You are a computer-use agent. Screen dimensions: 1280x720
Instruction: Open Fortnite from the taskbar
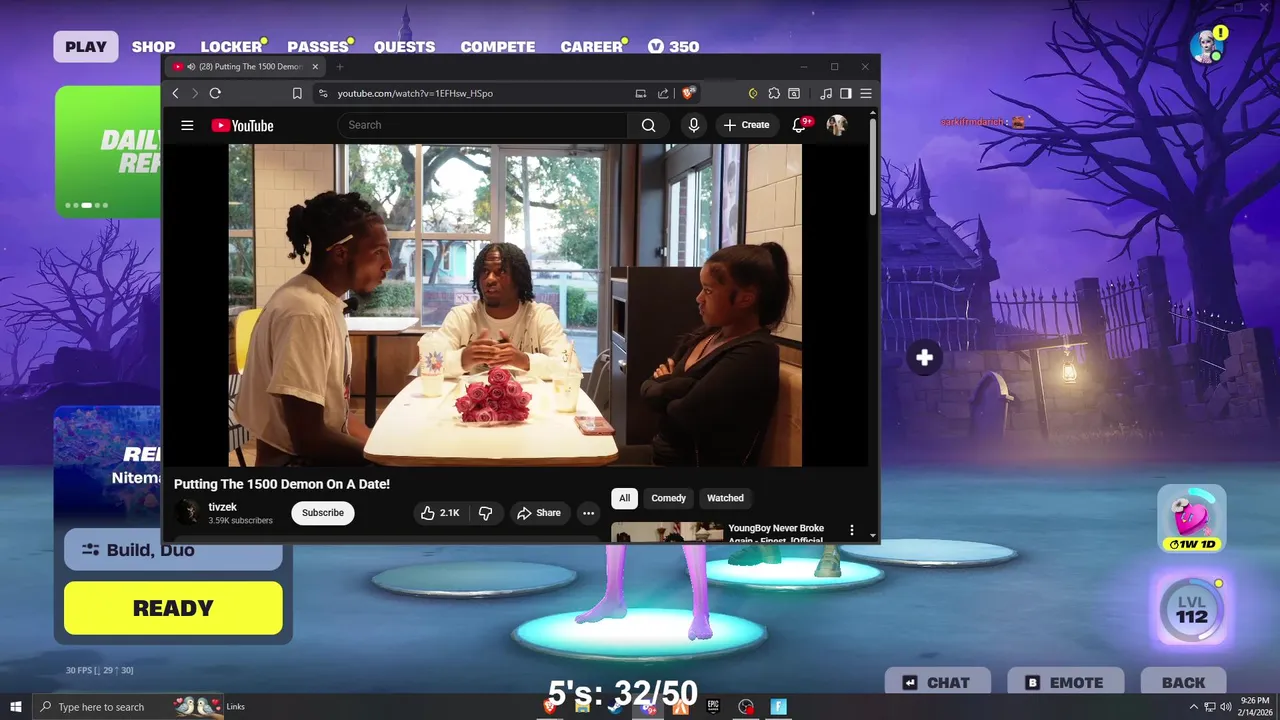778,706
